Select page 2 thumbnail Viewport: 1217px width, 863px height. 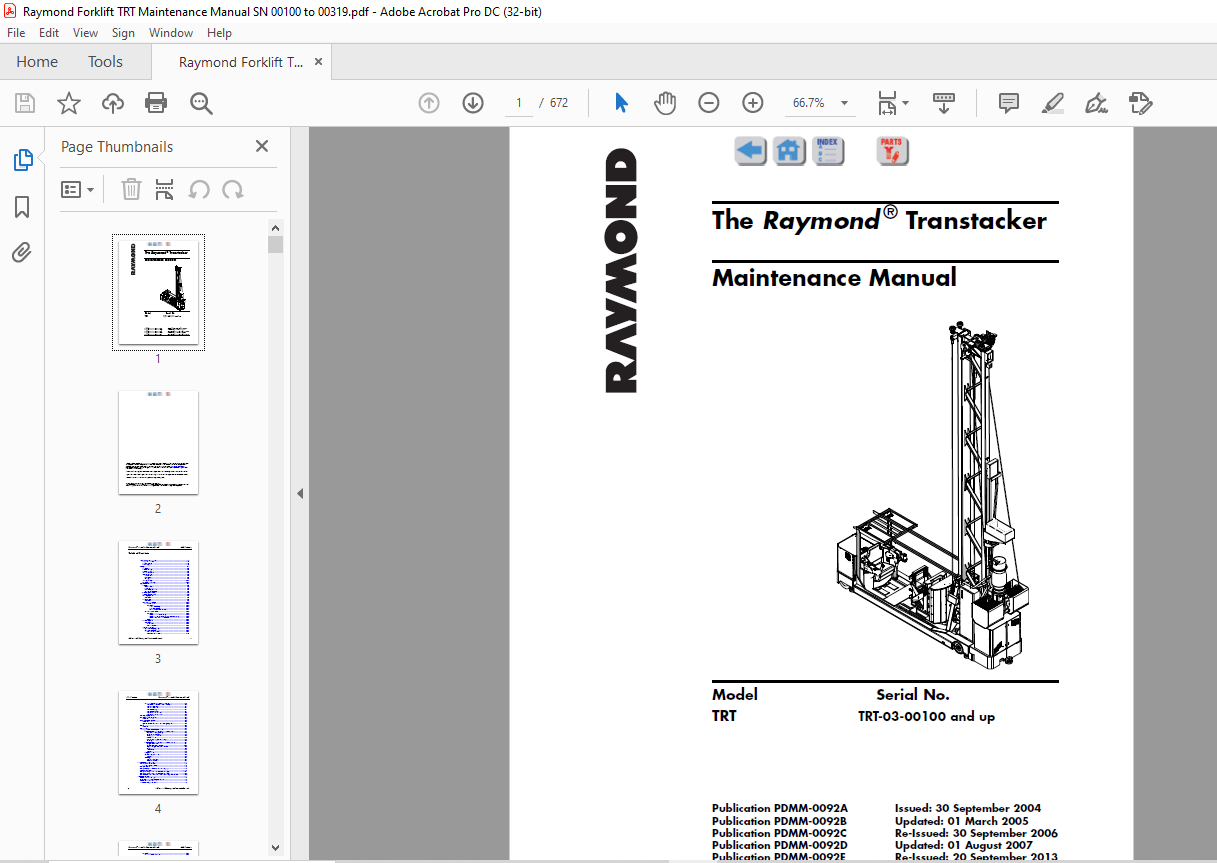pos(158,442)
